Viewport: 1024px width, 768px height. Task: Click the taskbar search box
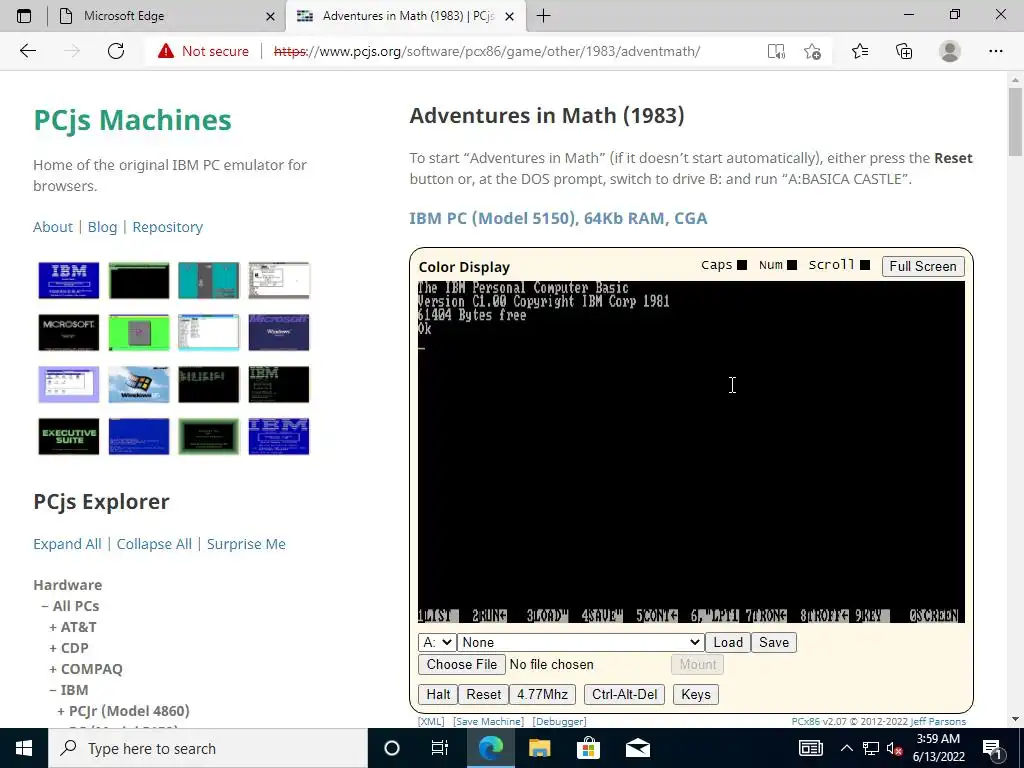point(208,748)
